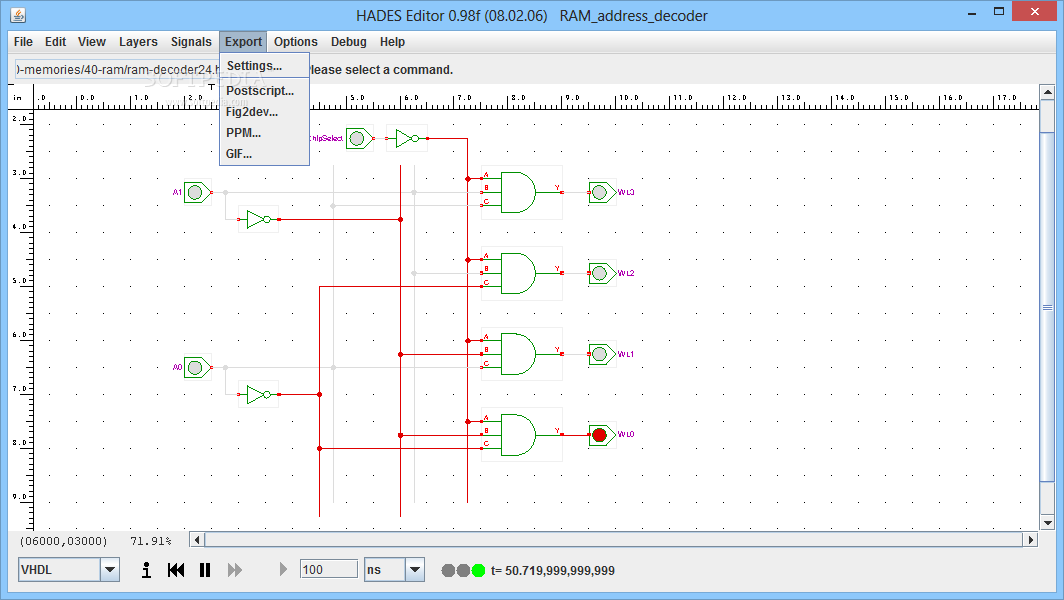Image resolution: width=1064 pixels, height=600 pixels.
Task: Open the Edit menu
Action: 56,41
